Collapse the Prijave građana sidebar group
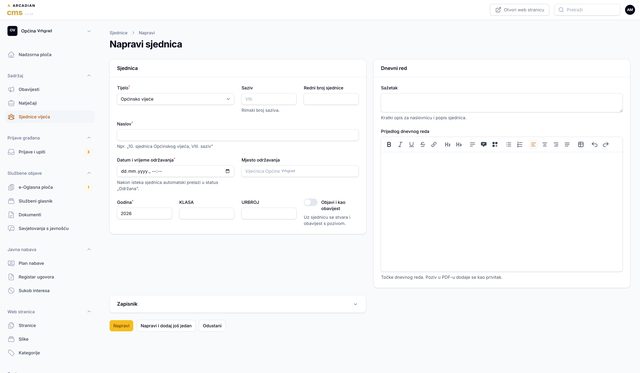 tap(89, 138)
